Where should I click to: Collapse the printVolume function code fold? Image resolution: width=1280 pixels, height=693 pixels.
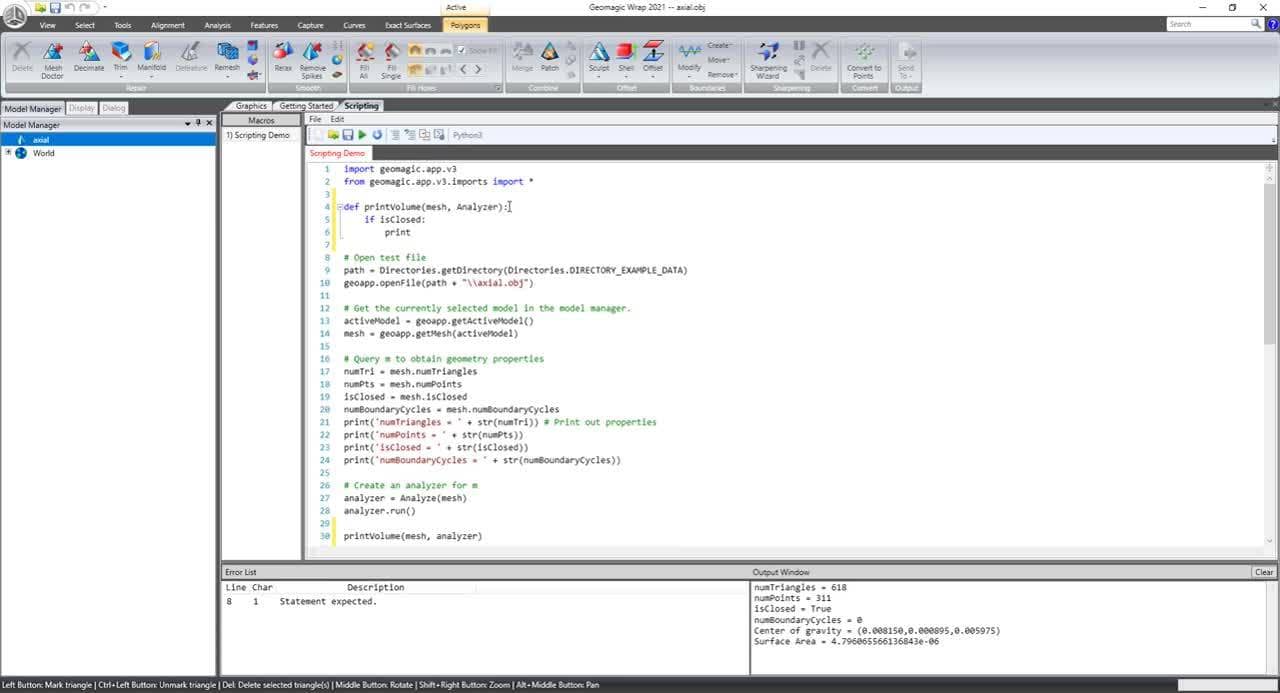(x=340, y=207)
